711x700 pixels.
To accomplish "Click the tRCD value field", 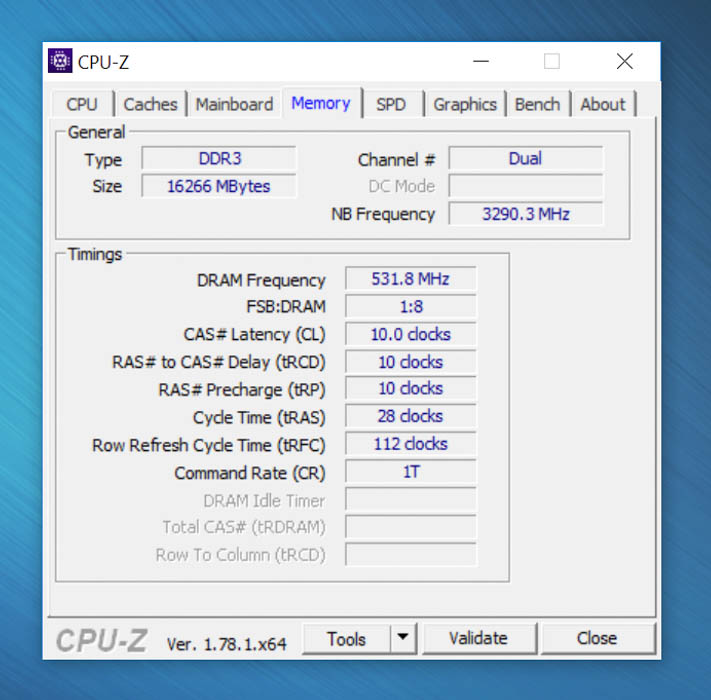I will (x=410, y=362).
